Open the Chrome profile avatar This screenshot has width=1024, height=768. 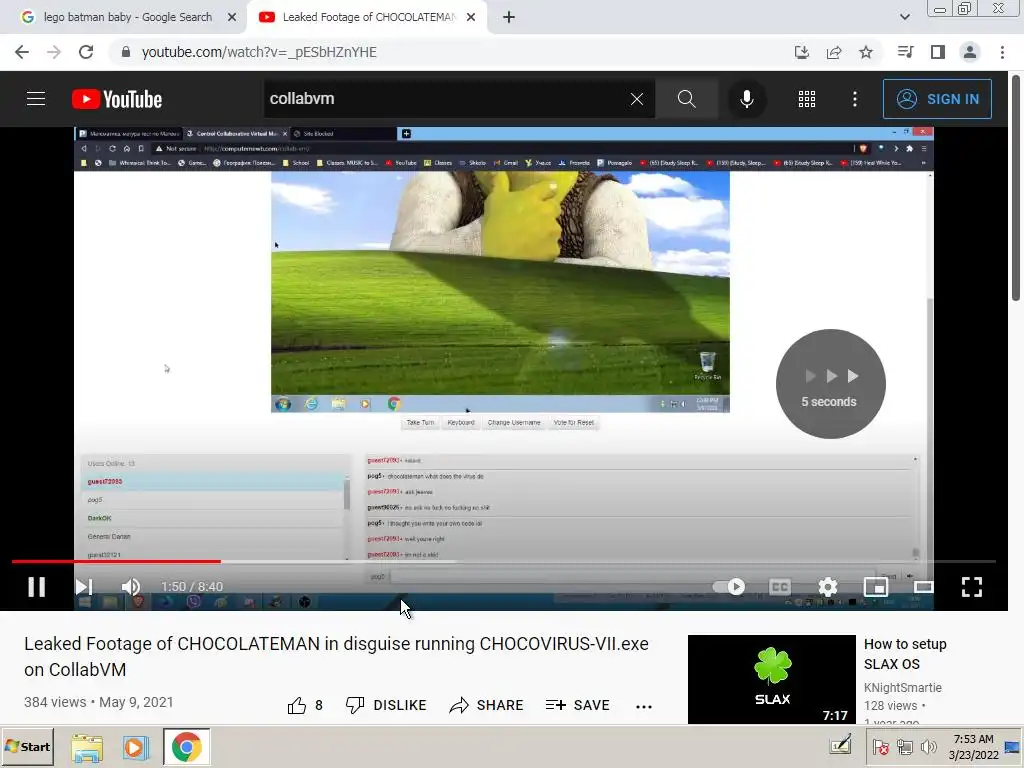[970, 52]
